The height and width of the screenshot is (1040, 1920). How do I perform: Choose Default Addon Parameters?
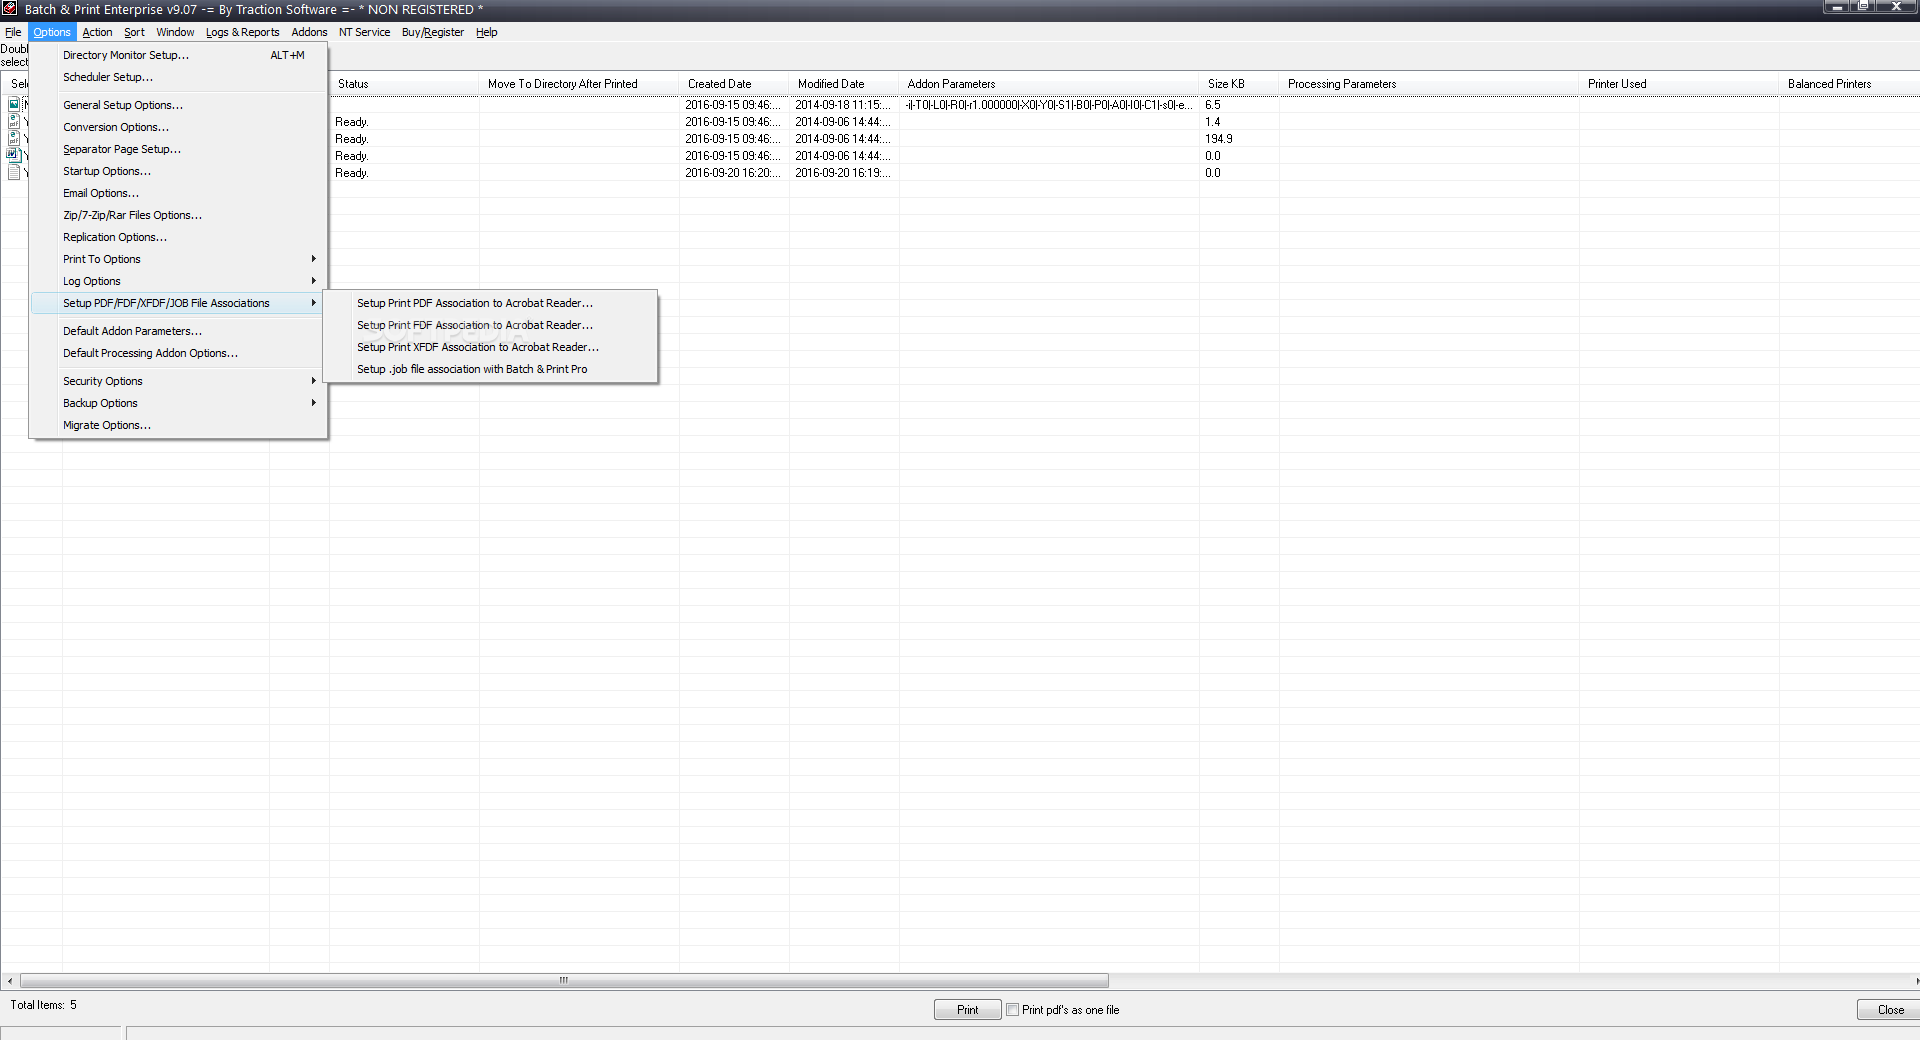[178, 331]
